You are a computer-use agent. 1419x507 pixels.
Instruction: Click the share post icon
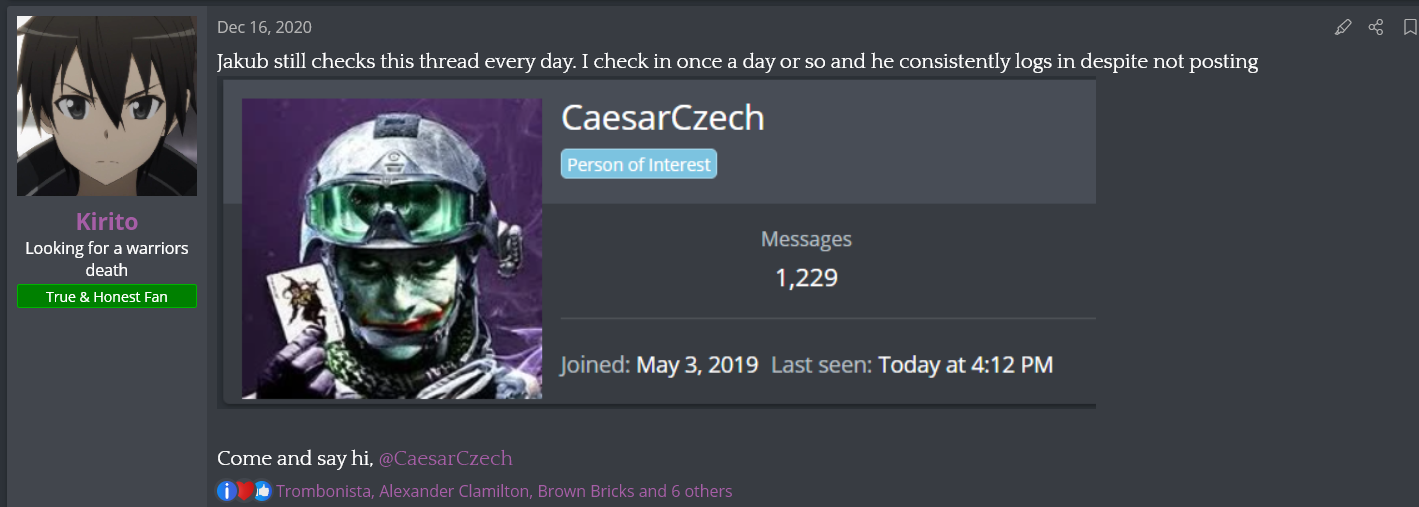pos(1376,27)
